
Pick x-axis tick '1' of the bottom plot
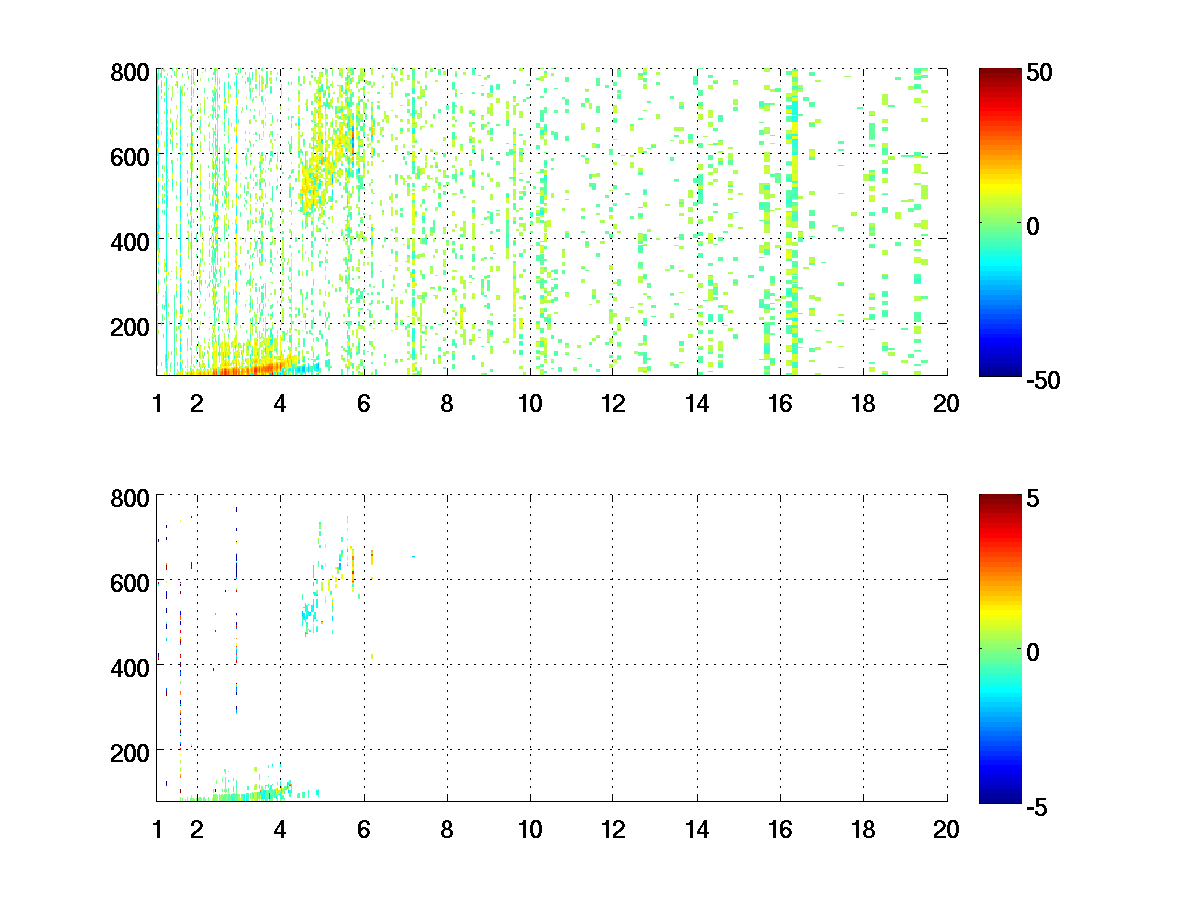click(x=157, y=829)
